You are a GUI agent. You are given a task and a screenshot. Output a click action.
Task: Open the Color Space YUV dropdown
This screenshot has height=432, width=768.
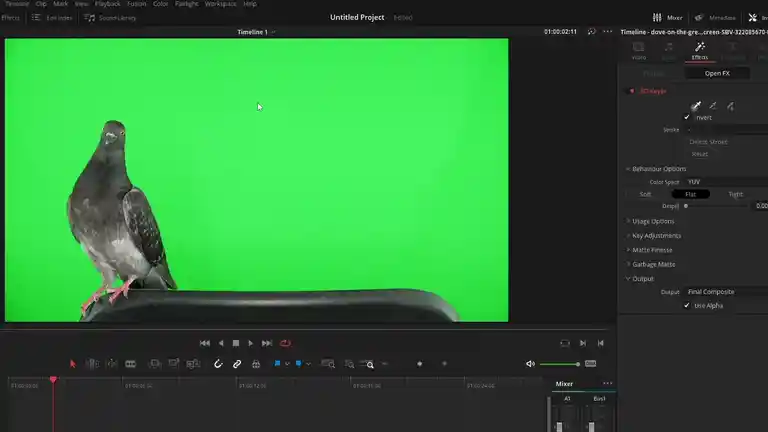[x=726, y=182]
